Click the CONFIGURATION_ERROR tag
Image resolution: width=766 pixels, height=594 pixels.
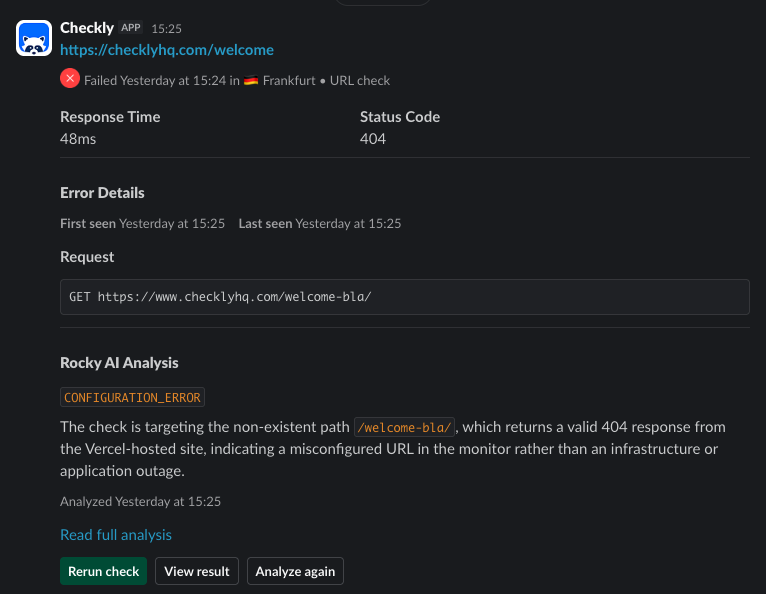coord(132,397)
